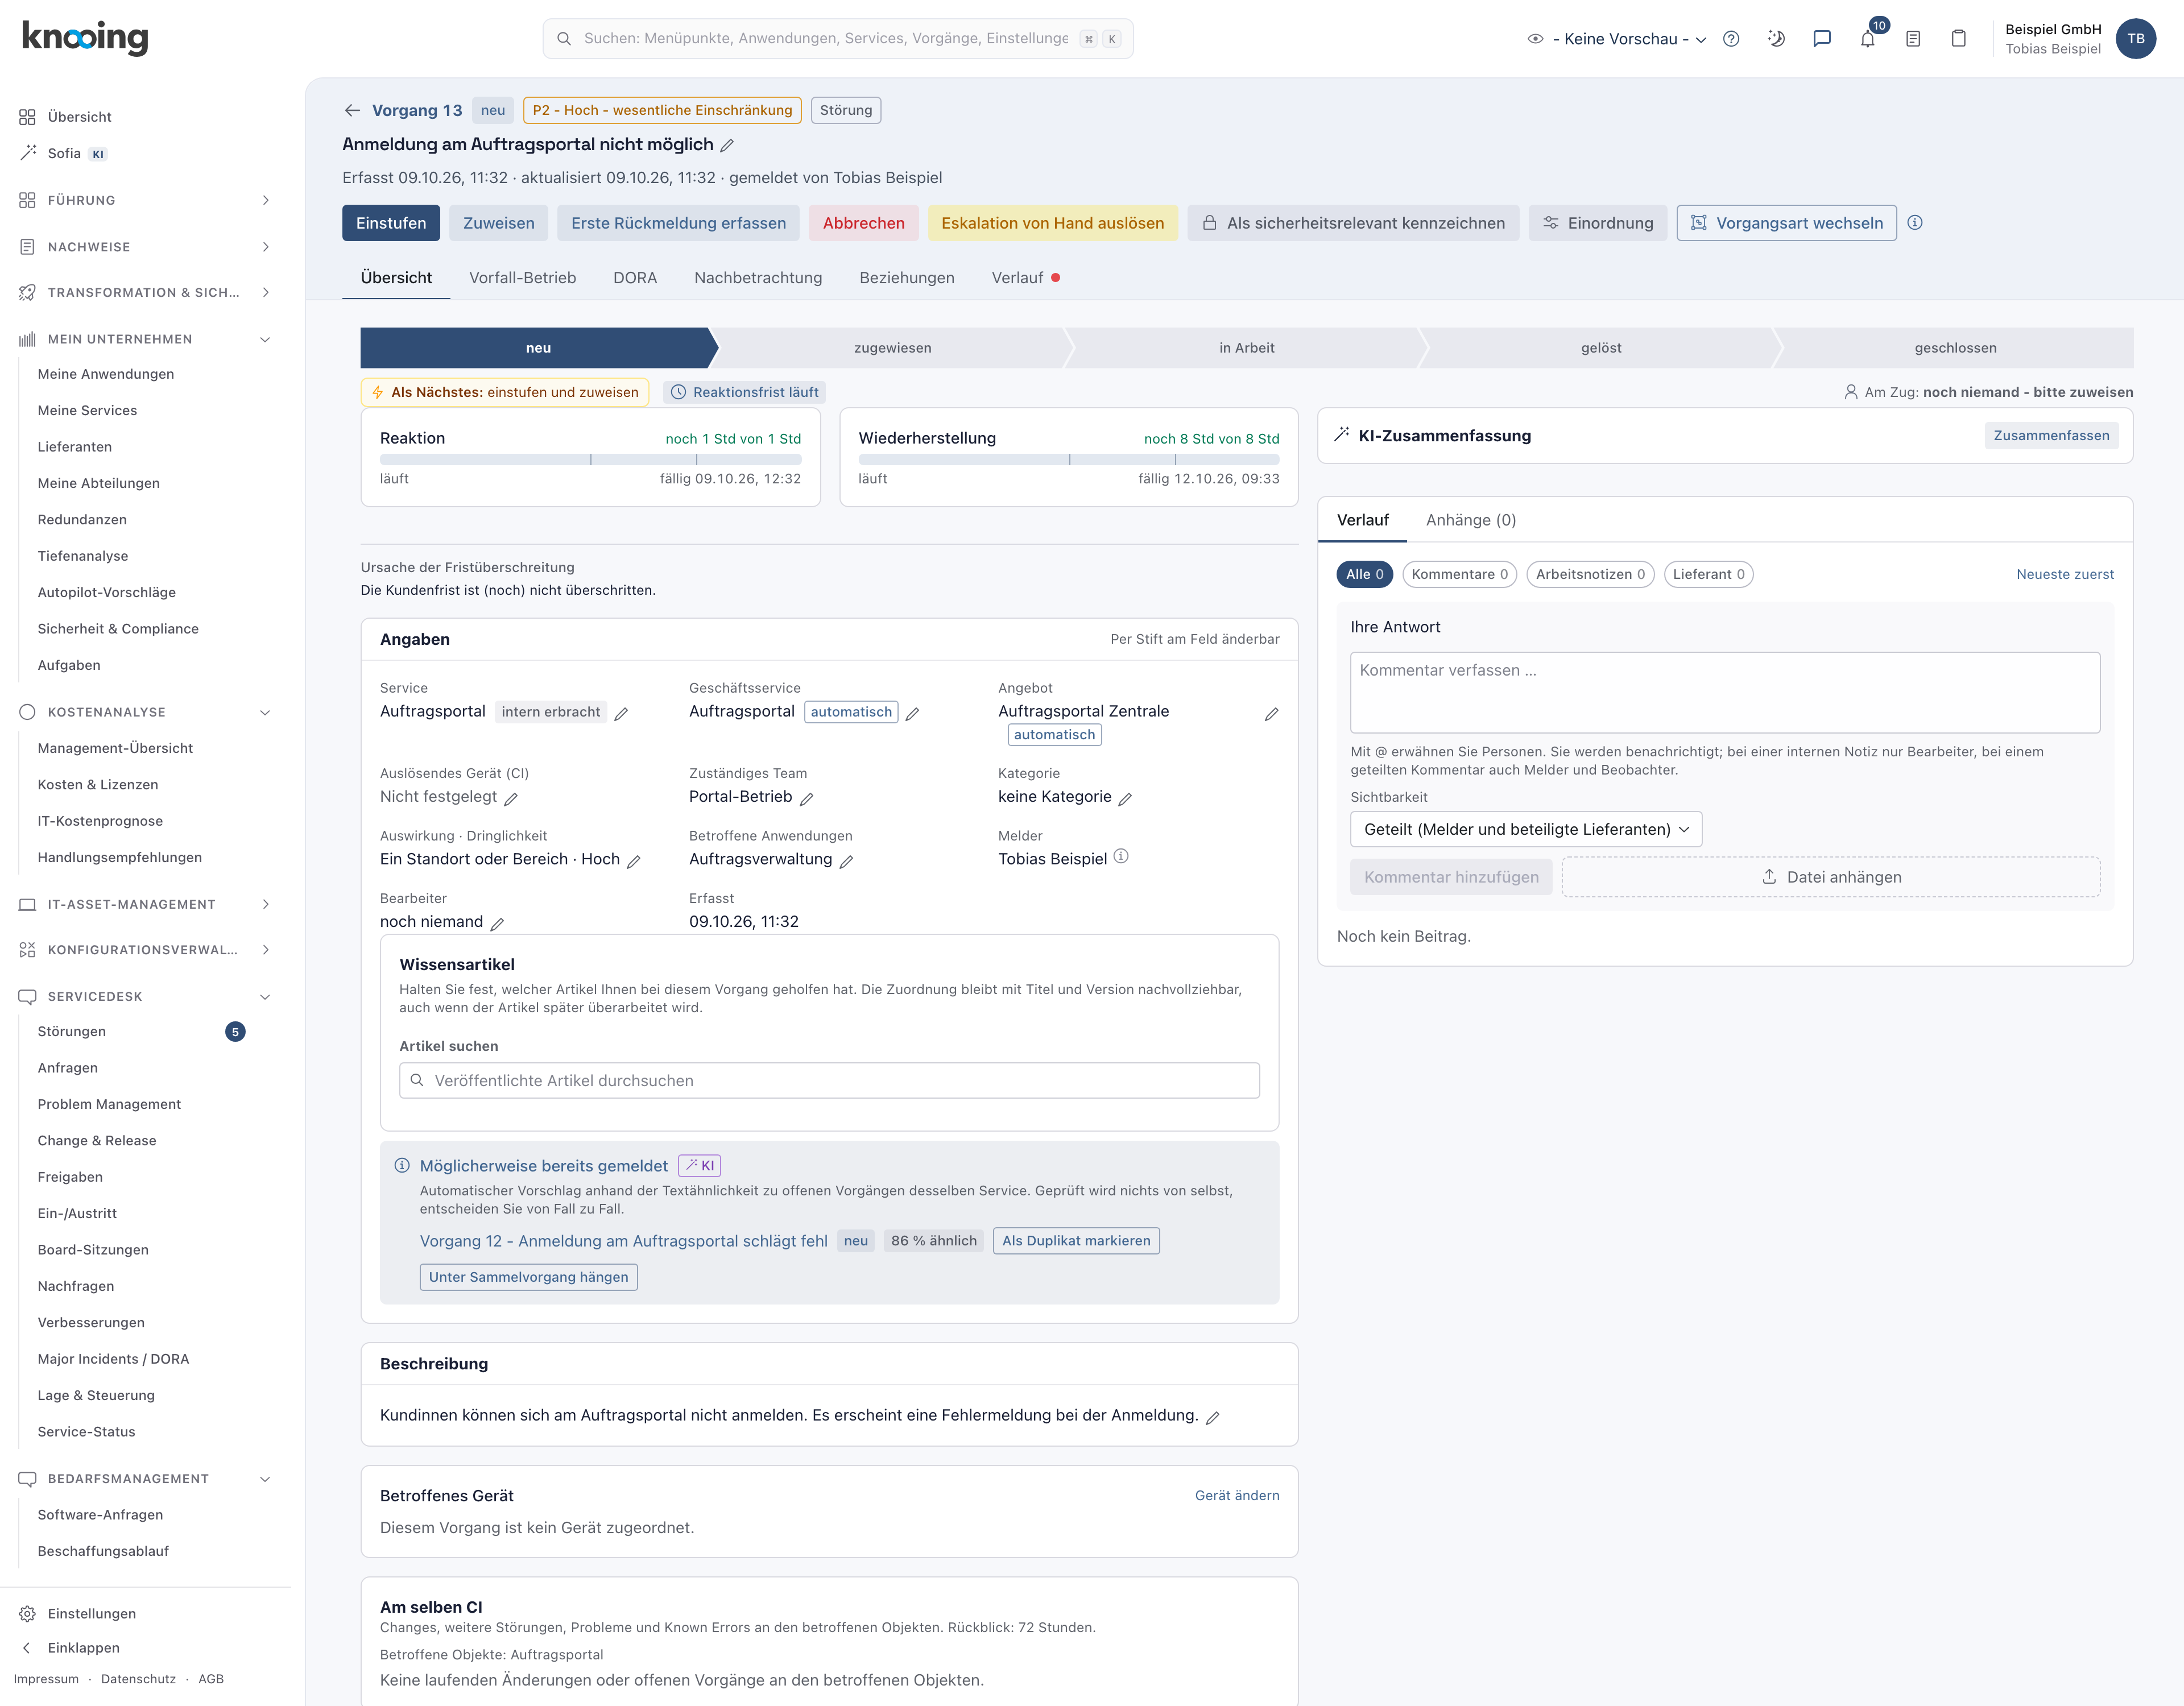Click the info icon next to Tobias Beispiel
Screen dimensions: 2184x1706
(1121, 857)
